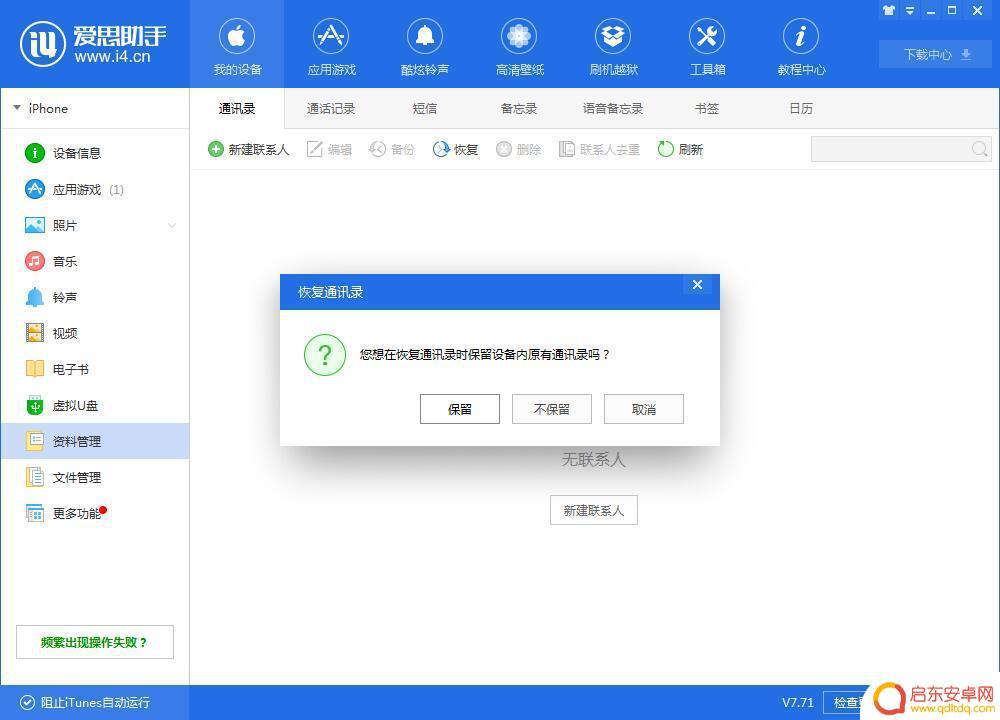
Task: Expand the 照片 chevron arrow
Action: 172,225
